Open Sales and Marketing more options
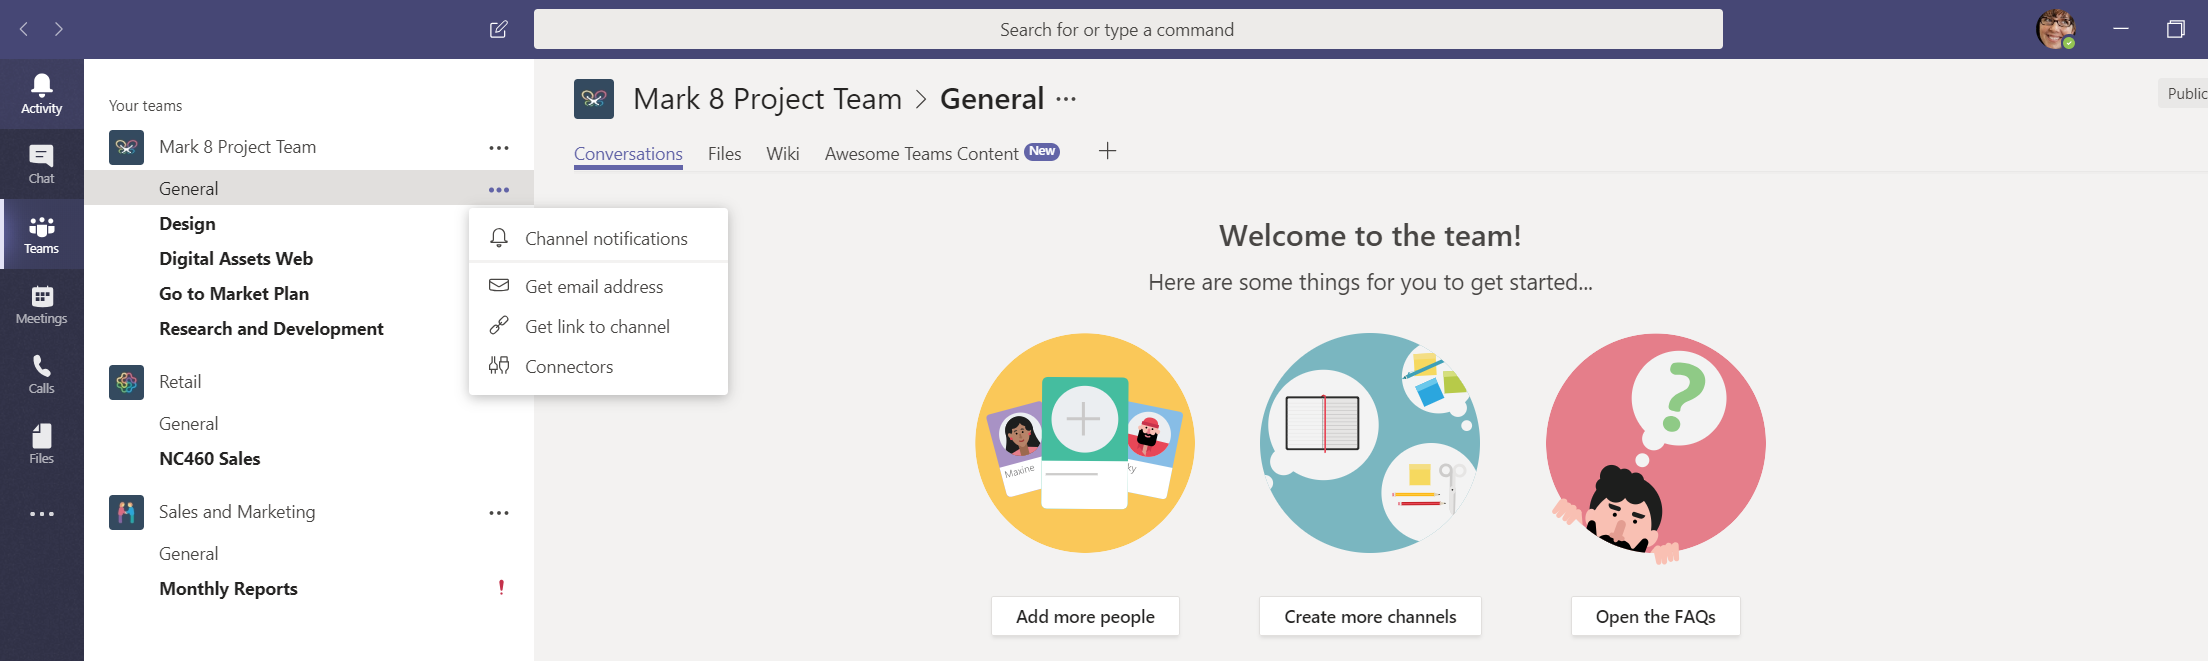The image size is (2208, 661). pyautogui.click(x=498, y=513)
